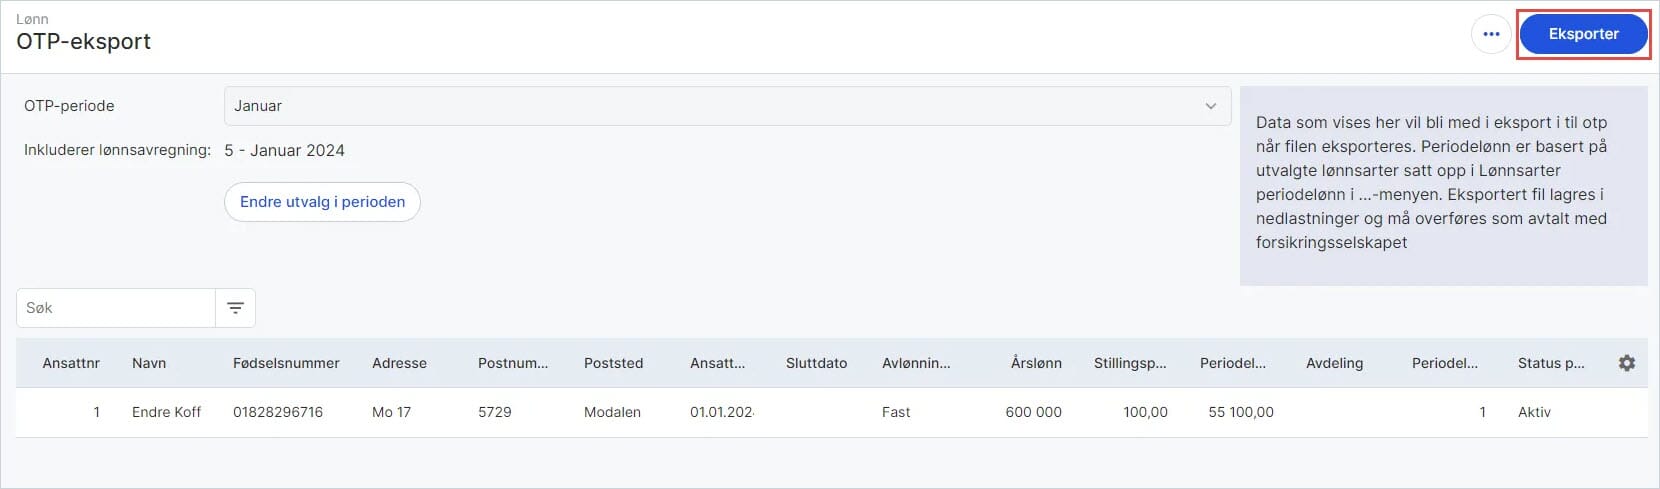1660x489 pixels.
Task: Select the Endre Koff employee row
Action: (x=831, y=412)
